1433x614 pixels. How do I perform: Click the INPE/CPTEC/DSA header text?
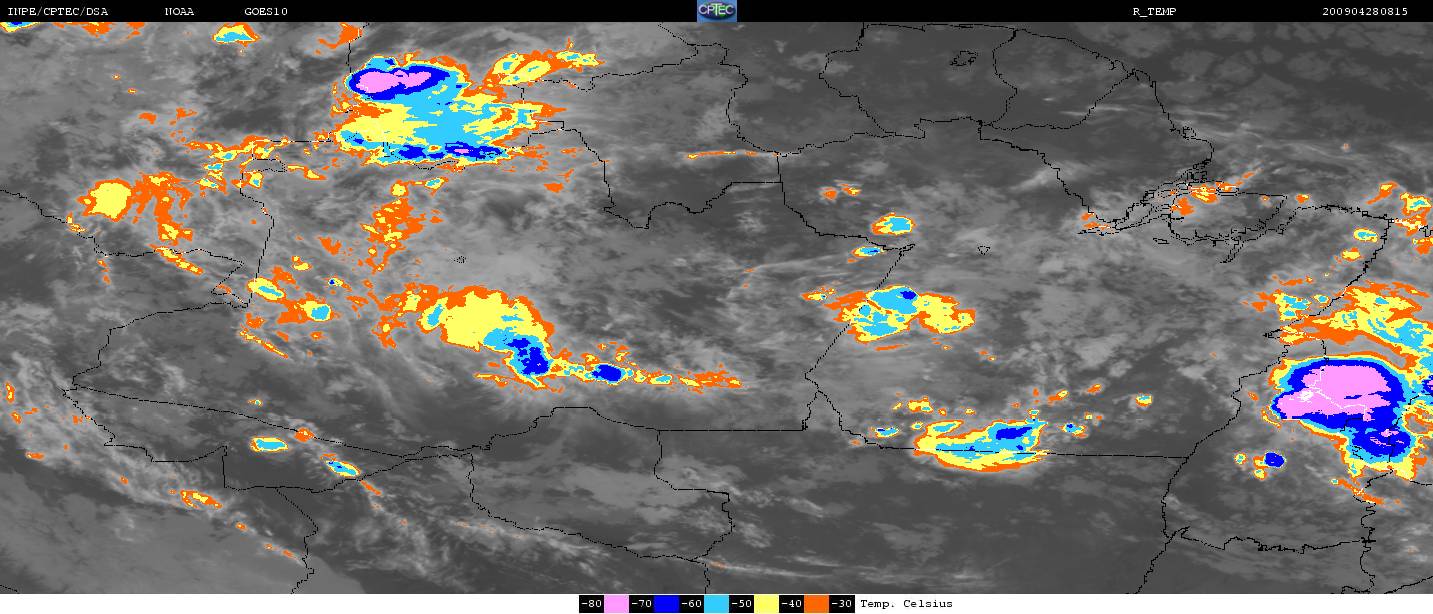[x=58, y=12]
